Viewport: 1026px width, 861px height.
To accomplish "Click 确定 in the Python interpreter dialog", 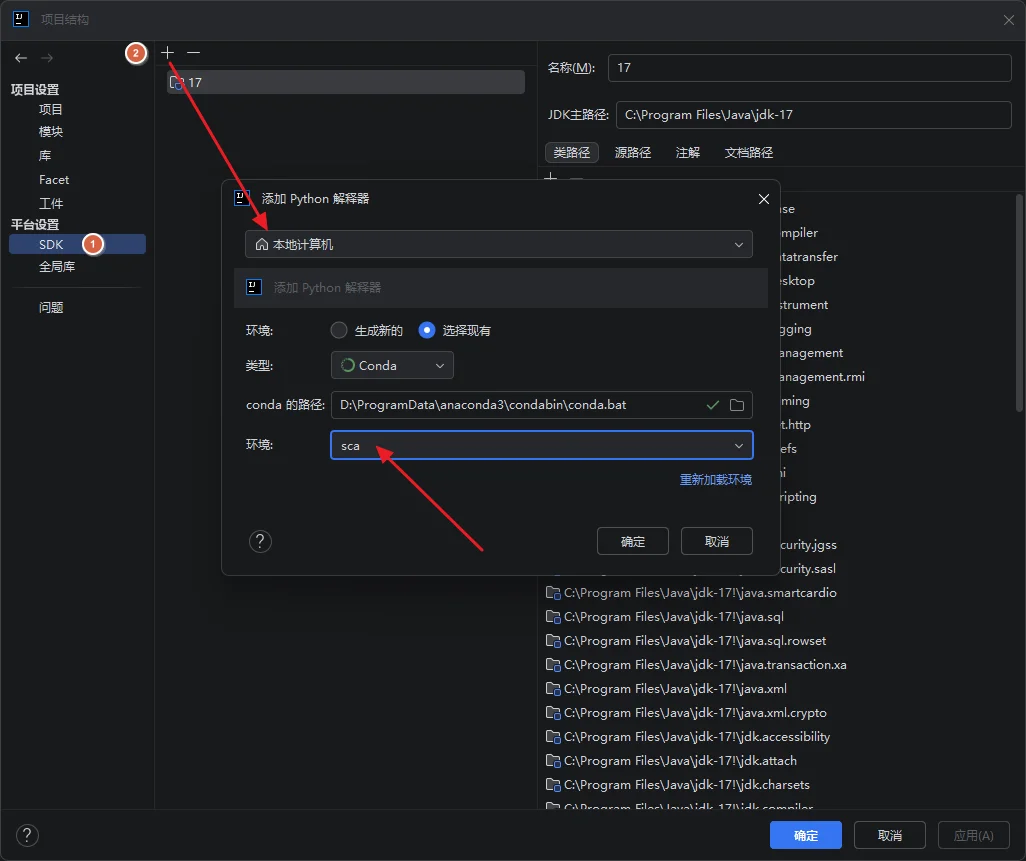I will (x=632, y=541).
